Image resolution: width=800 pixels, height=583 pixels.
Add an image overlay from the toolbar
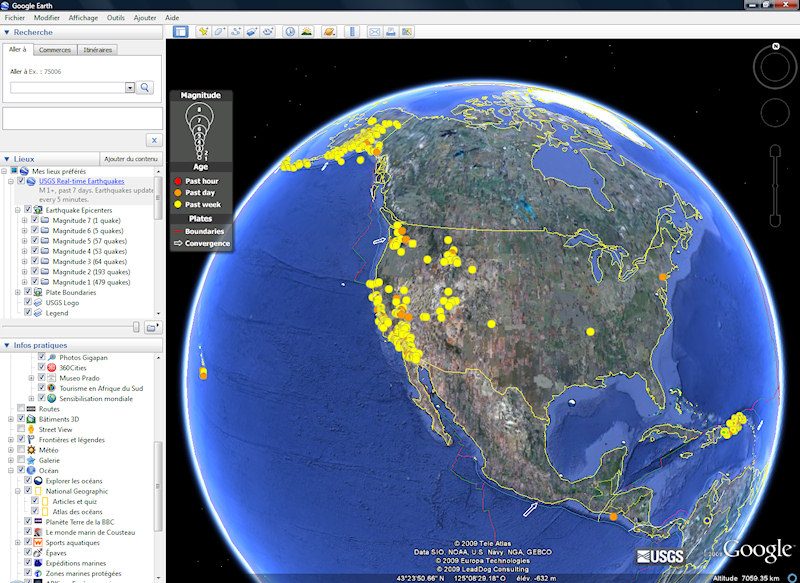(252, 32)
